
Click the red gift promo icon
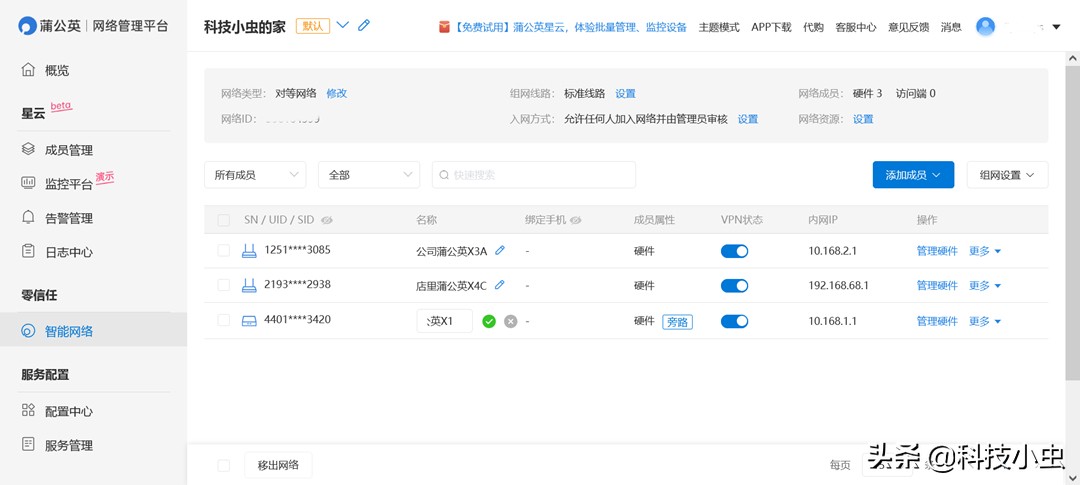point(444,27)
